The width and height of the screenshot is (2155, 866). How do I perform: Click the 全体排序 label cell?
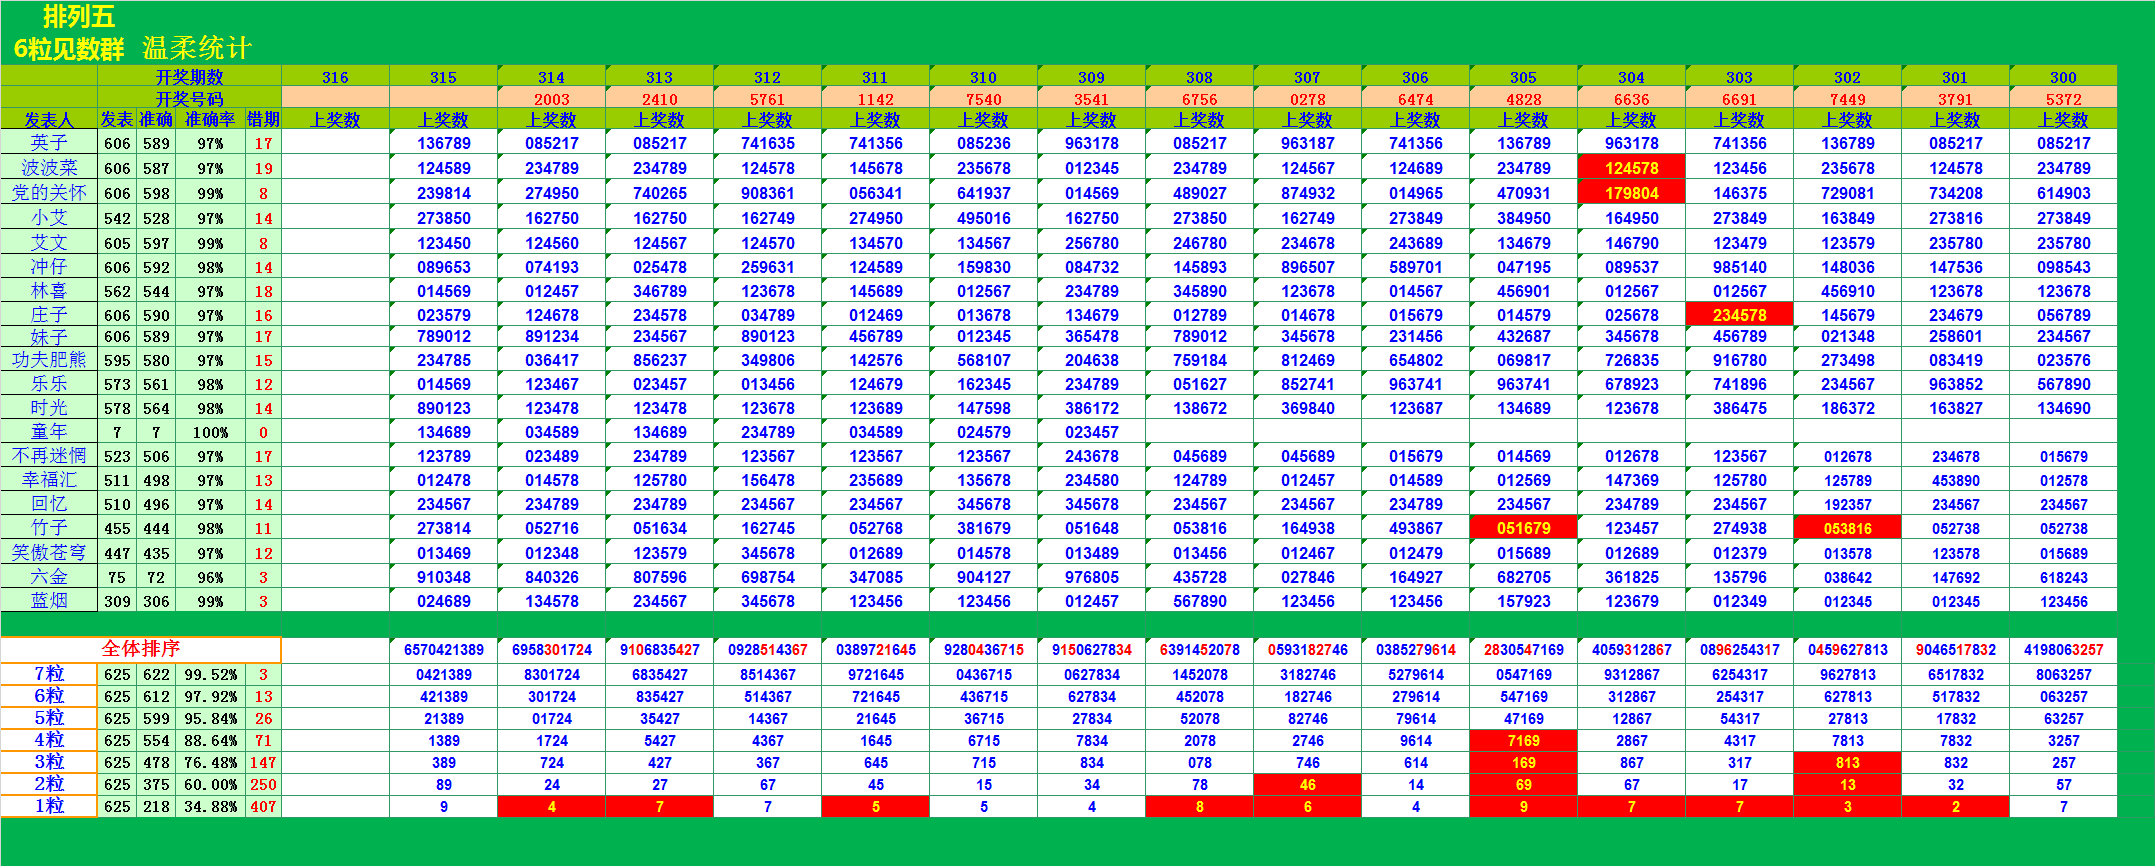[141, 649]
